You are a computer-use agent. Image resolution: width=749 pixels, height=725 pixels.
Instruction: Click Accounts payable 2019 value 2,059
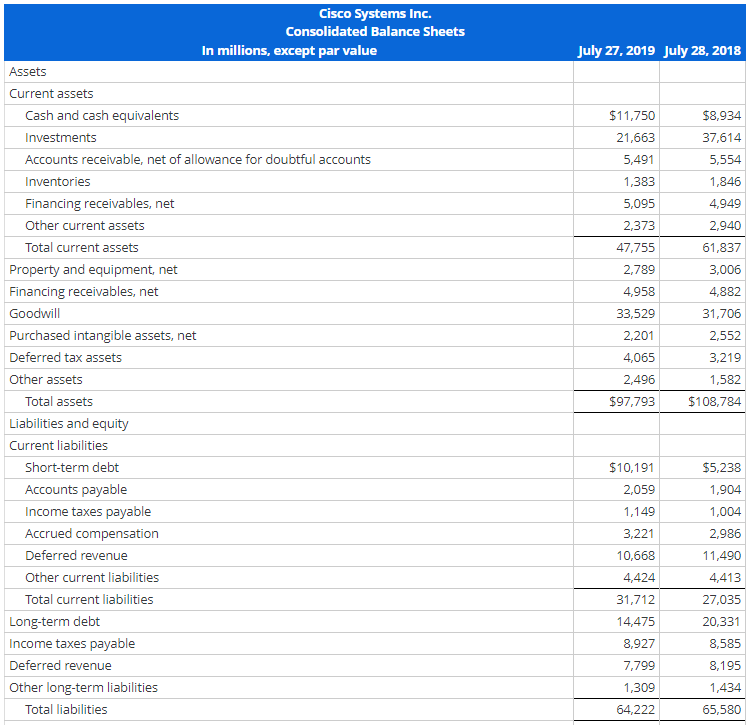[639, 489]
